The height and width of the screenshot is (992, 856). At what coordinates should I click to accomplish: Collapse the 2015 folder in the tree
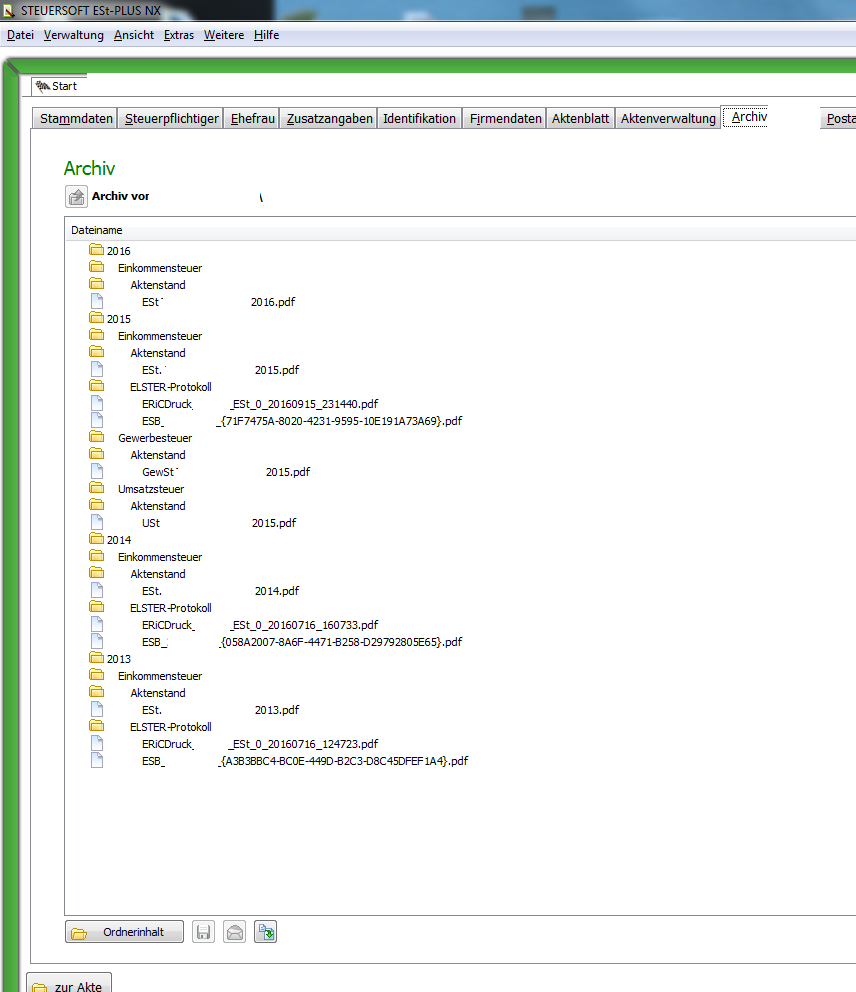coord(96,318)
